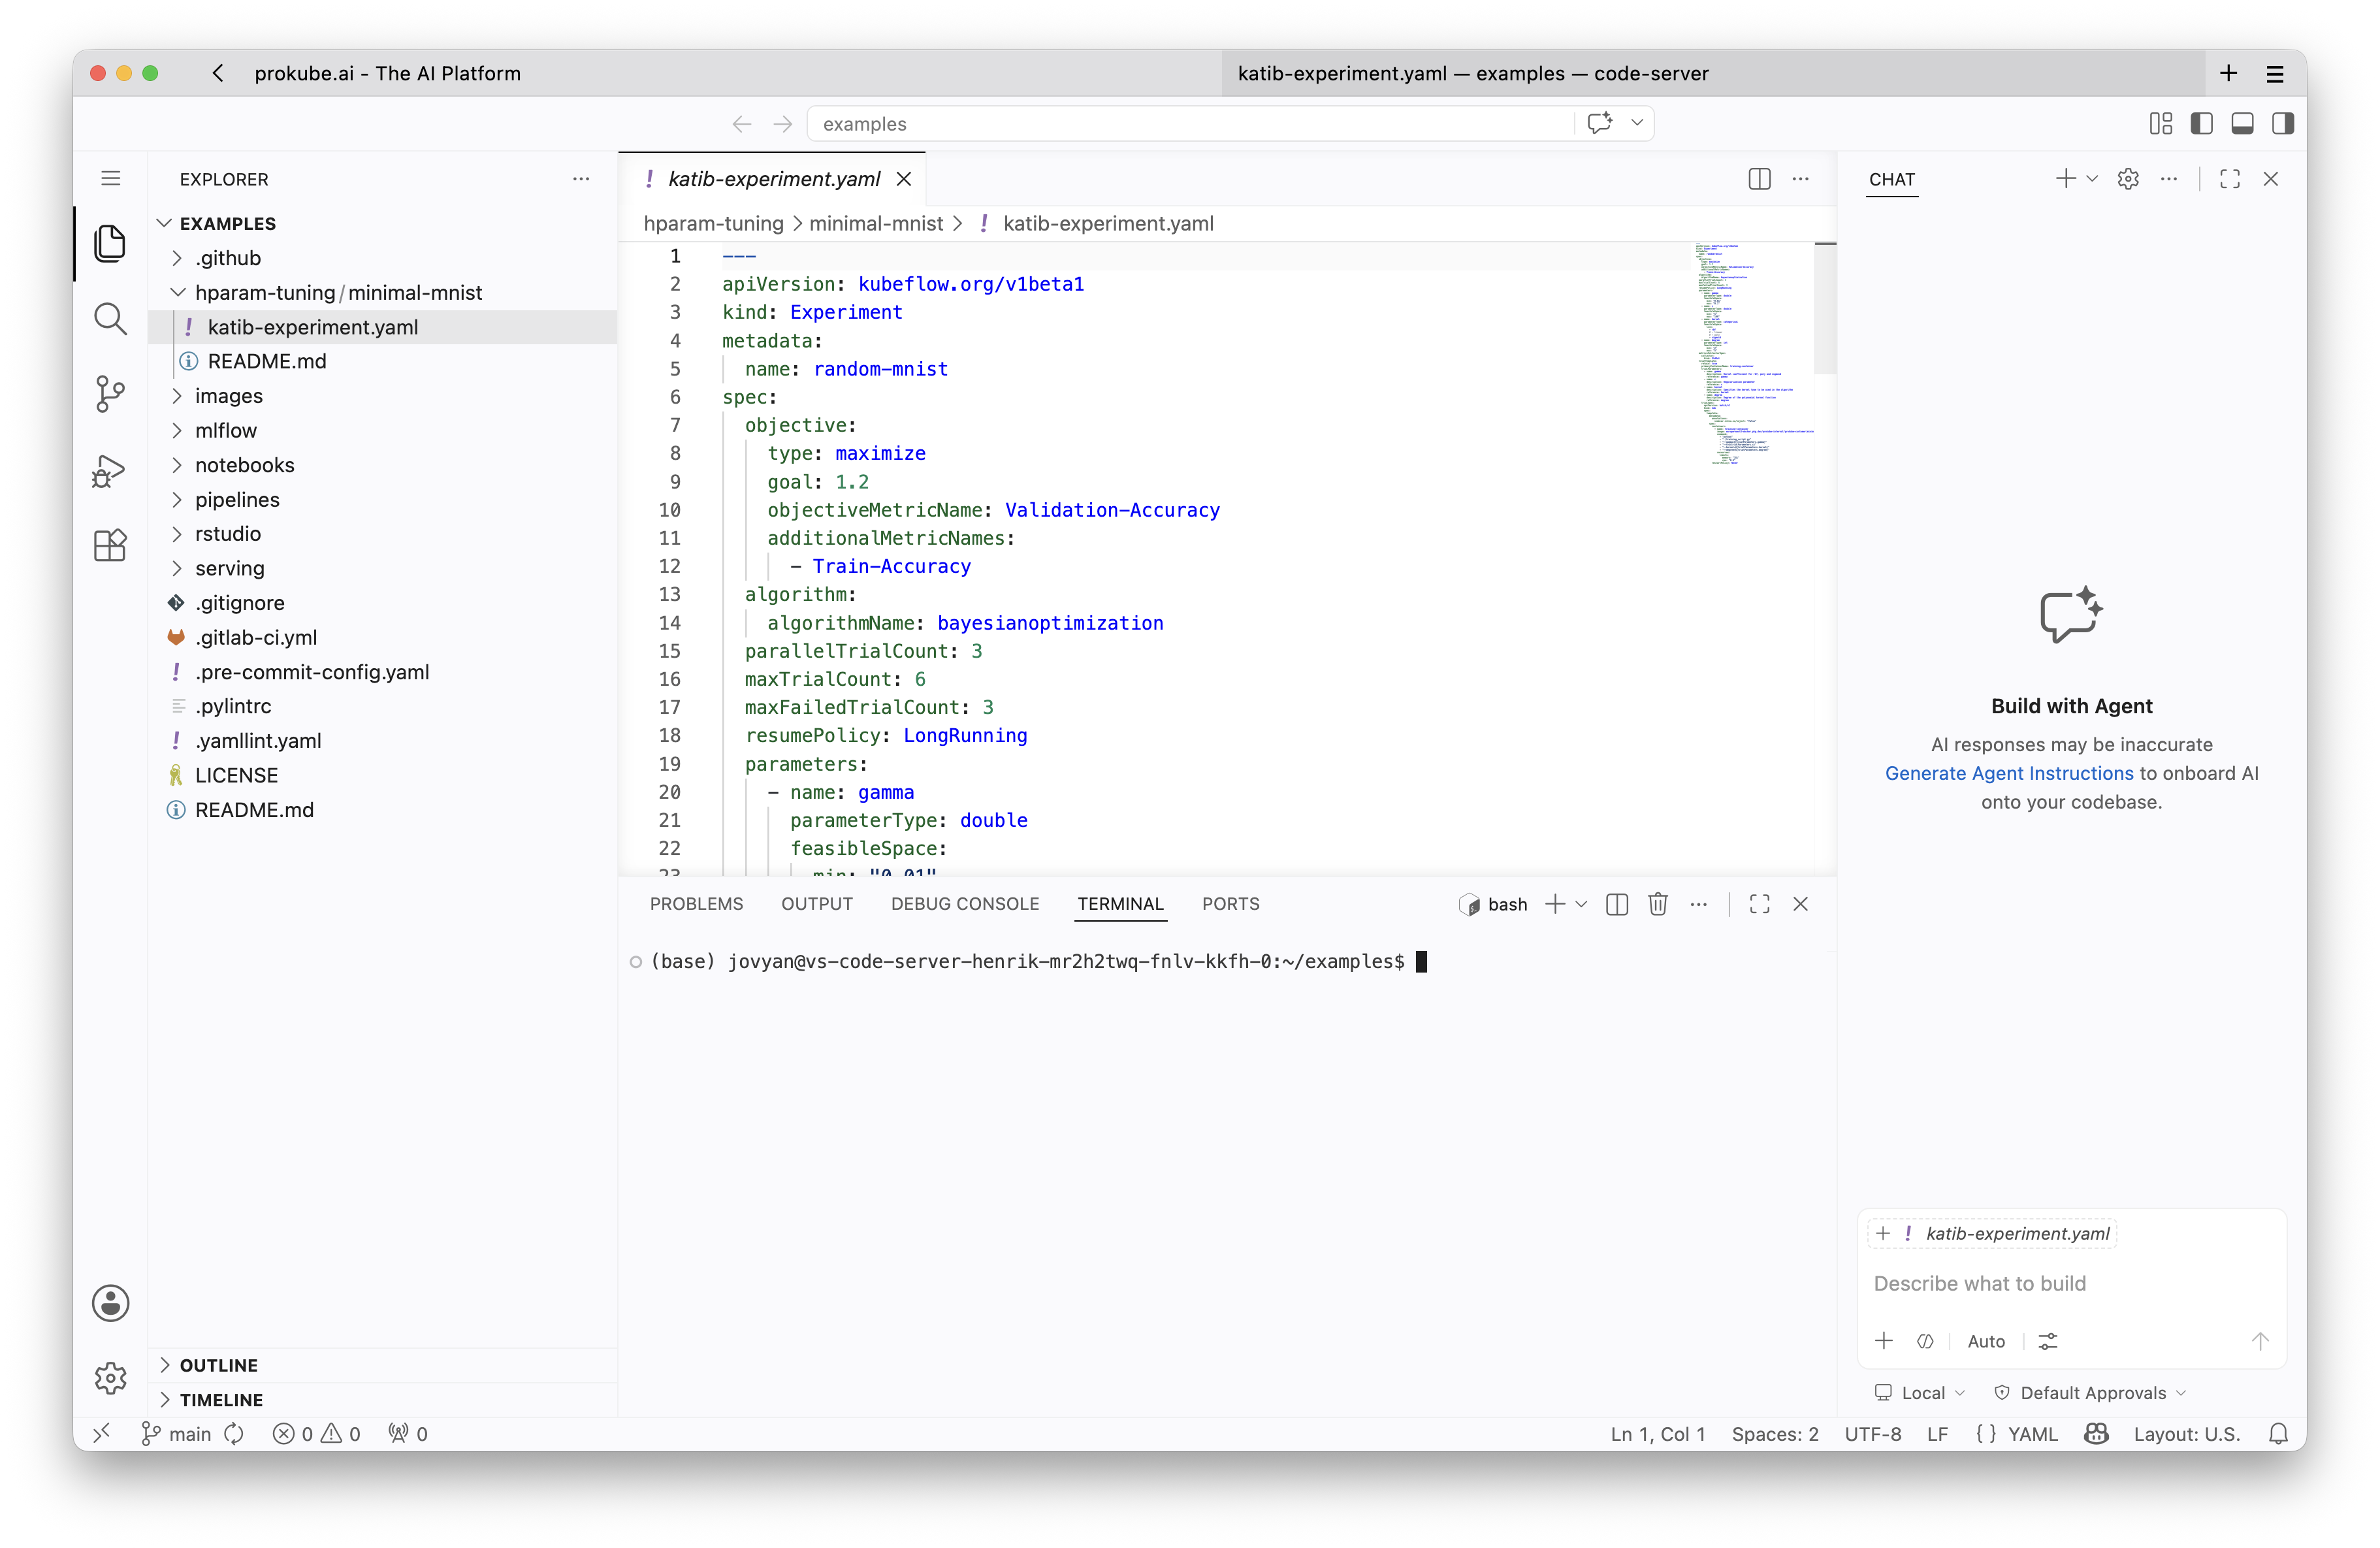Click the Customize Layout icon
The image size is (2380, 1548).
pos(2161,123)
